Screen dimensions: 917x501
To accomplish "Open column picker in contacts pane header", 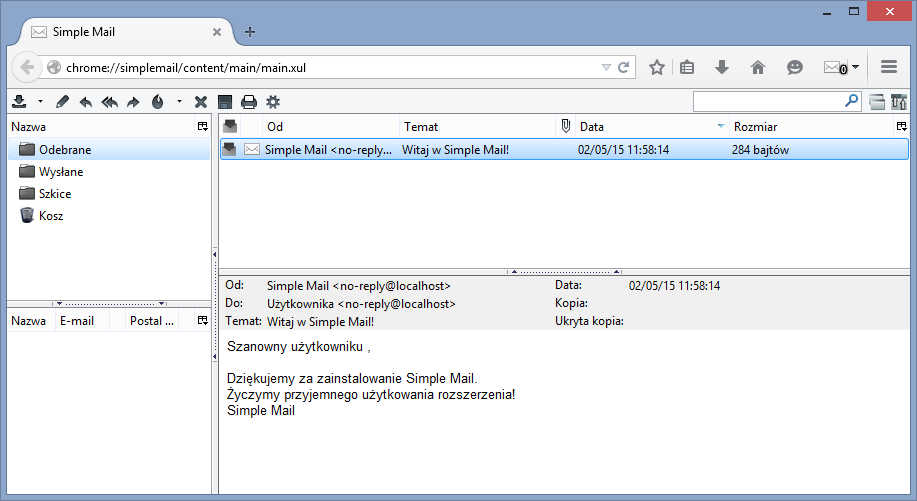I will click(x=202, y=320).
